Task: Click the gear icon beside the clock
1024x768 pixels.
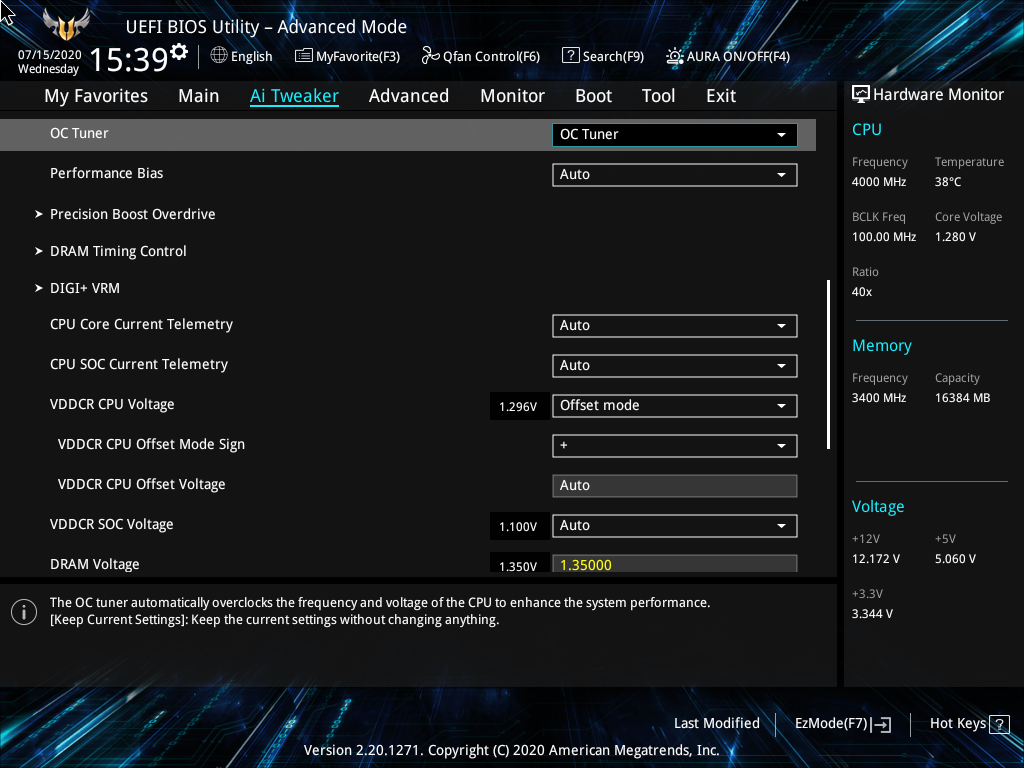Action: [x=179, y=52]
